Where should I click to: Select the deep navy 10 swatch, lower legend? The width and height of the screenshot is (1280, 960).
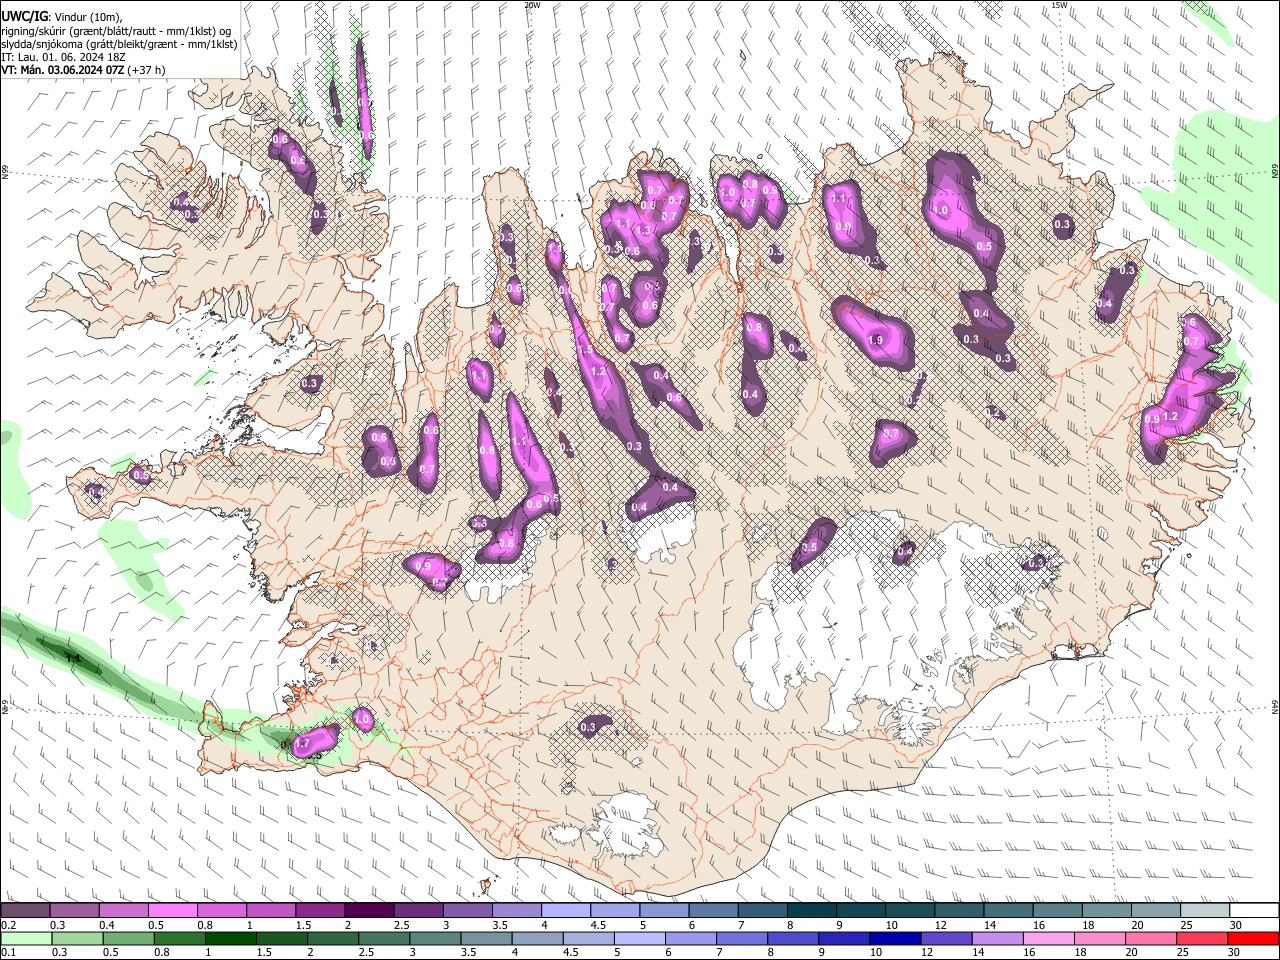pyautogui.click(x=894, y=938)
